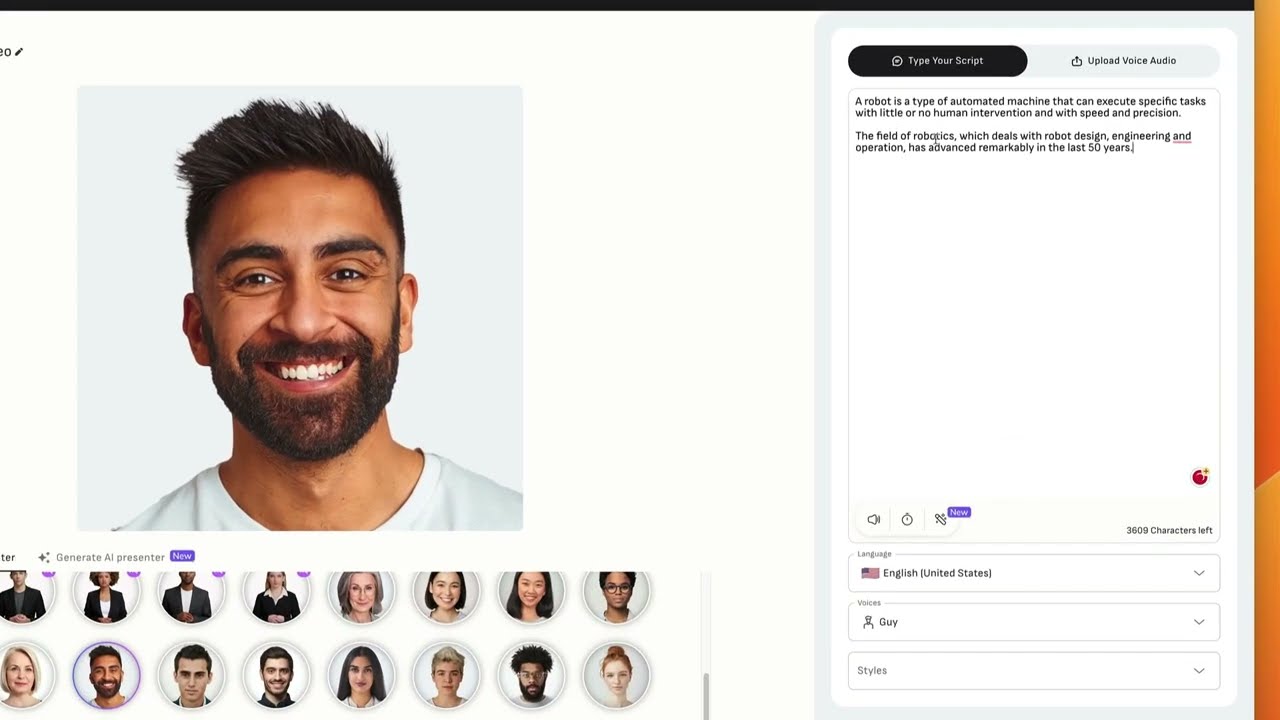Select the gray-haired woman presenter avatar
Viewport: 1280px width, 720px height.
pyautogui.click(x=362, y=592)
